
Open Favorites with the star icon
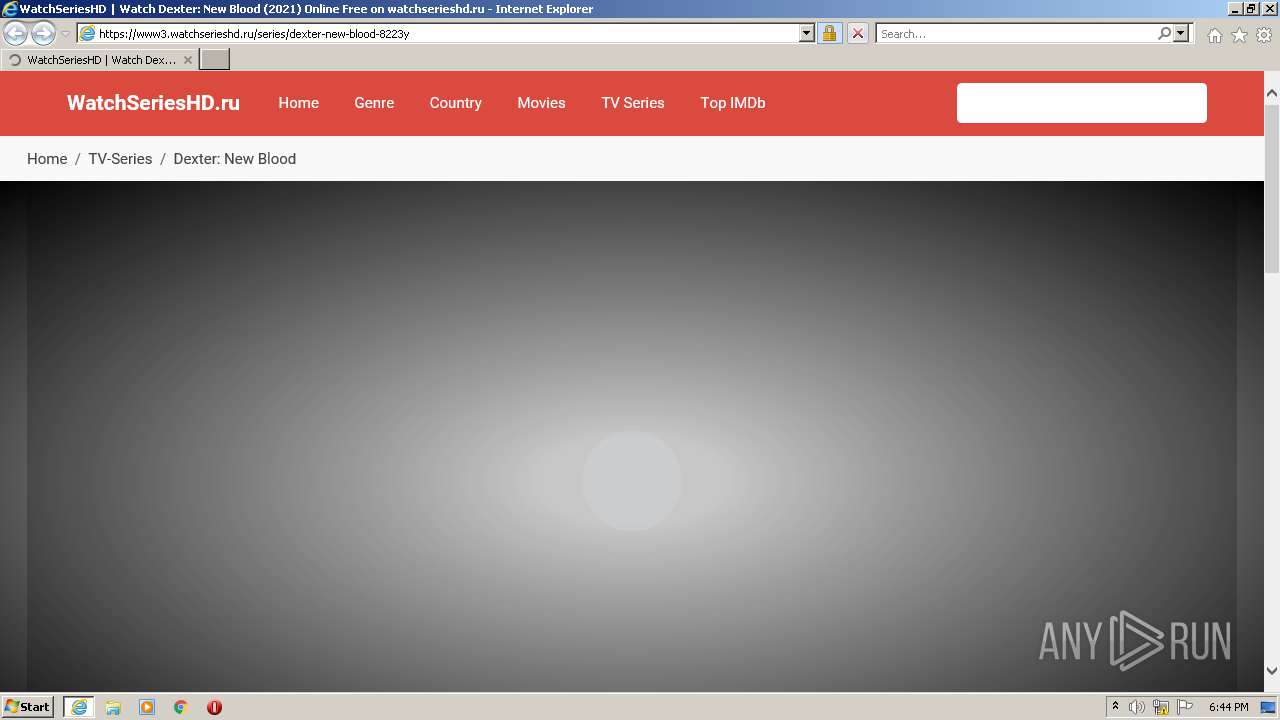point(1239,35)
